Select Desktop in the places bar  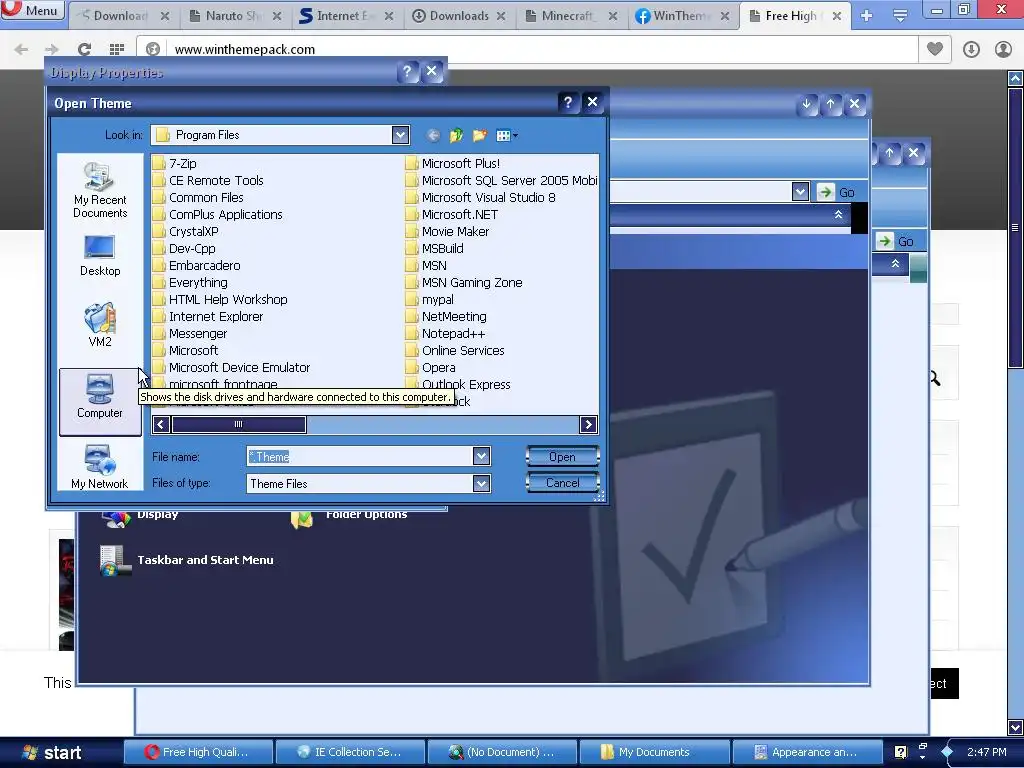tap(100, 256)
